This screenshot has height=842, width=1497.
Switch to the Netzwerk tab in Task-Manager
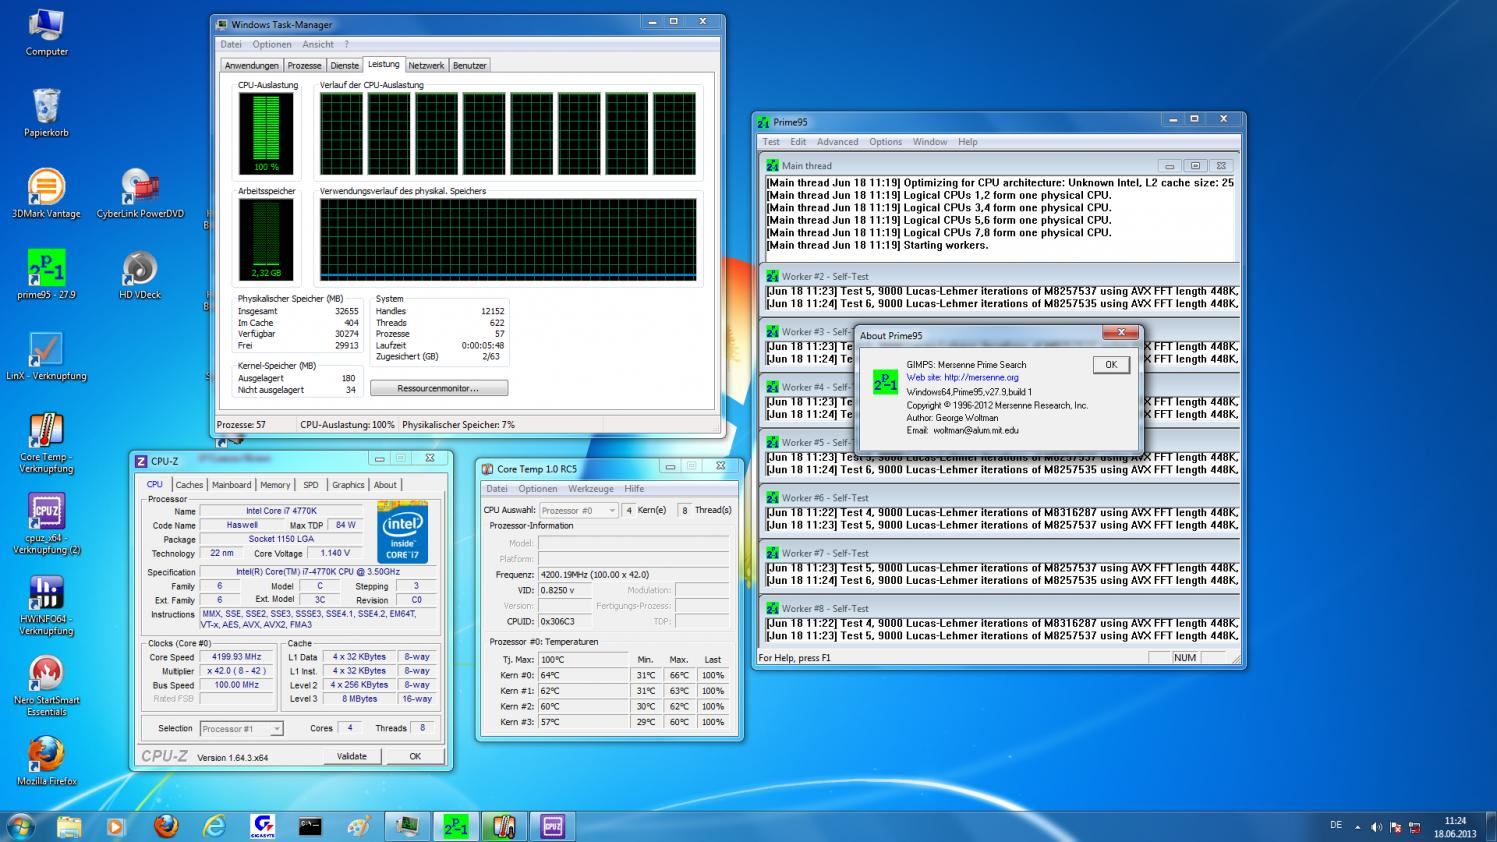pyautogui.click(x=426, y=65)
